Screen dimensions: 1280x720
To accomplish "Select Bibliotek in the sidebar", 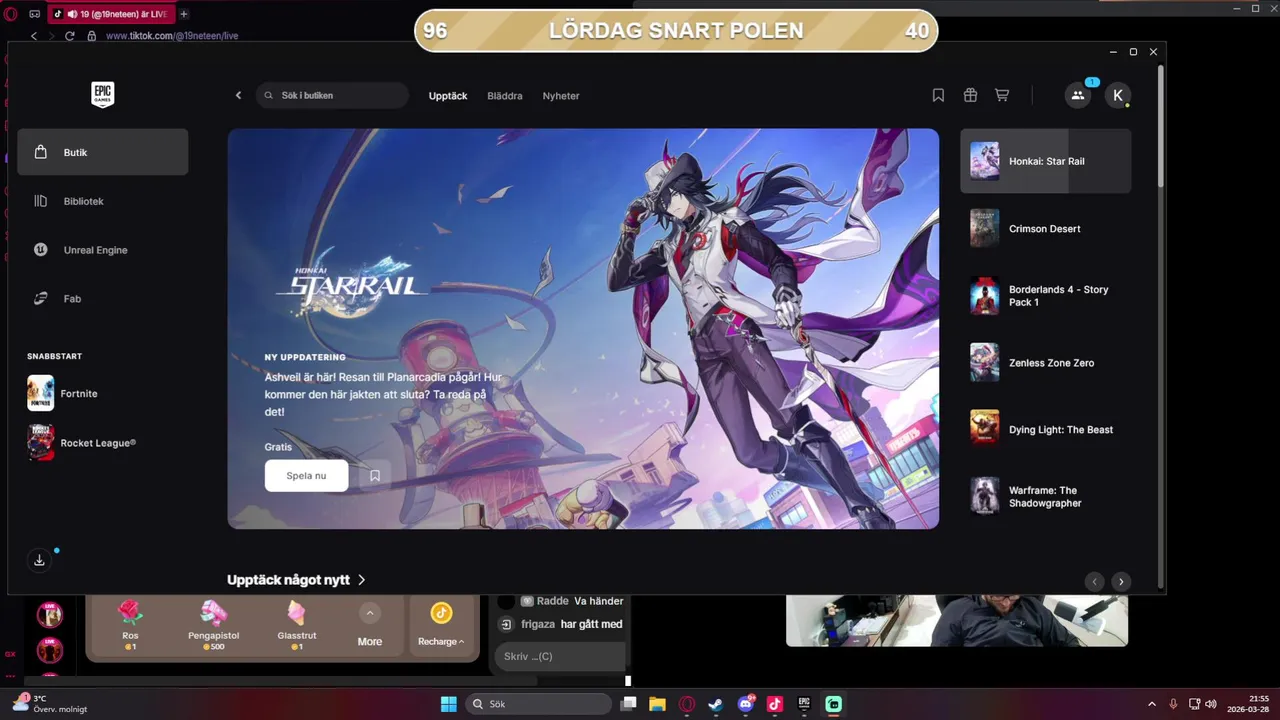I will pyautogui.click(x=102, y=201).
